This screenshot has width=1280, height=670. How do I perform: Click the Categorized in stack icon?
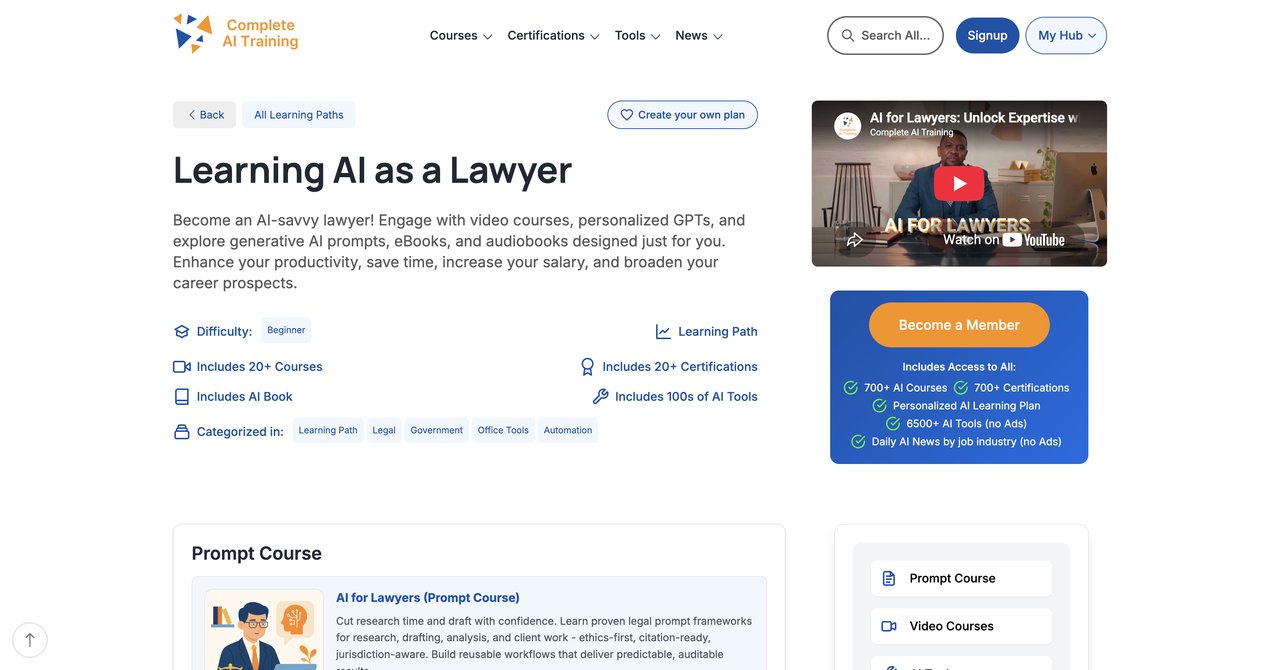click(x=181, y=432)
